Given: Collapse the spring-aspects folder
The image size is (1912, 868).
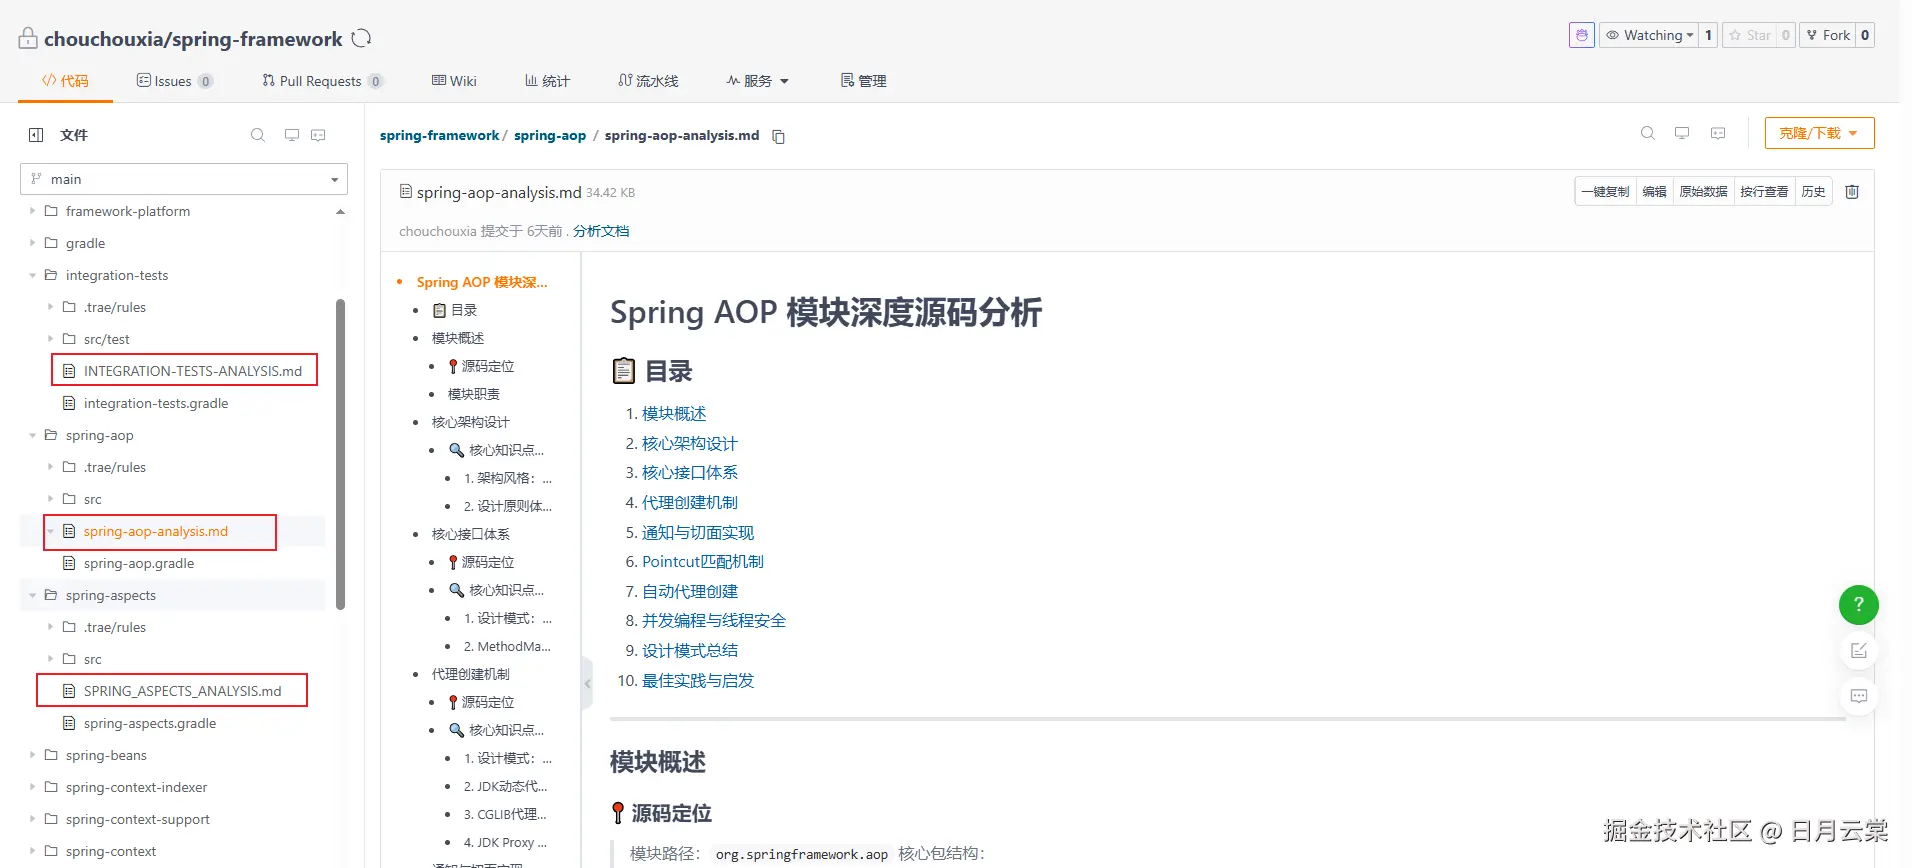Looking at the screenshot, I should tap(32, 595).
